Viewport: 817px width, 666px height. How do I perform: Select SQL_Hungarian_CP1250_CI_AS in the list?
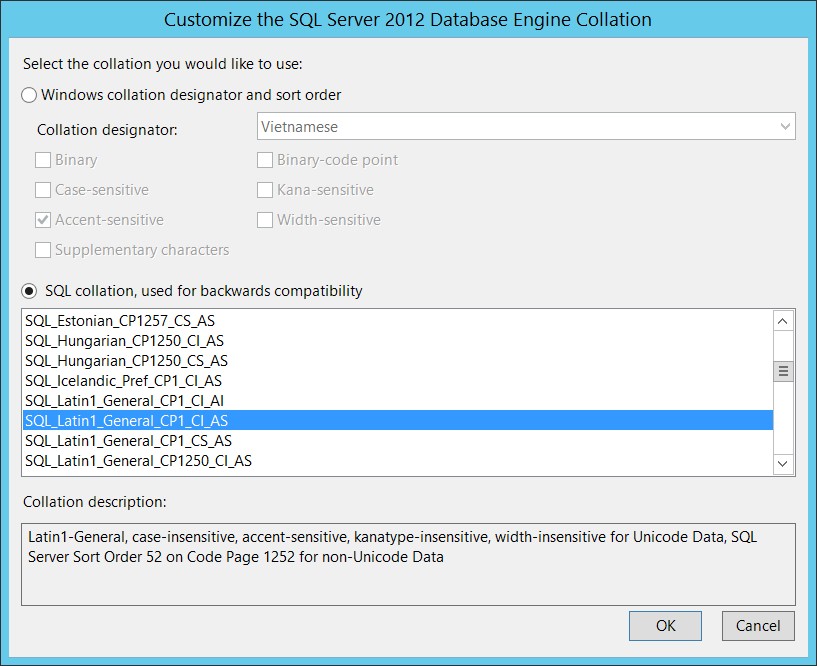398,341
